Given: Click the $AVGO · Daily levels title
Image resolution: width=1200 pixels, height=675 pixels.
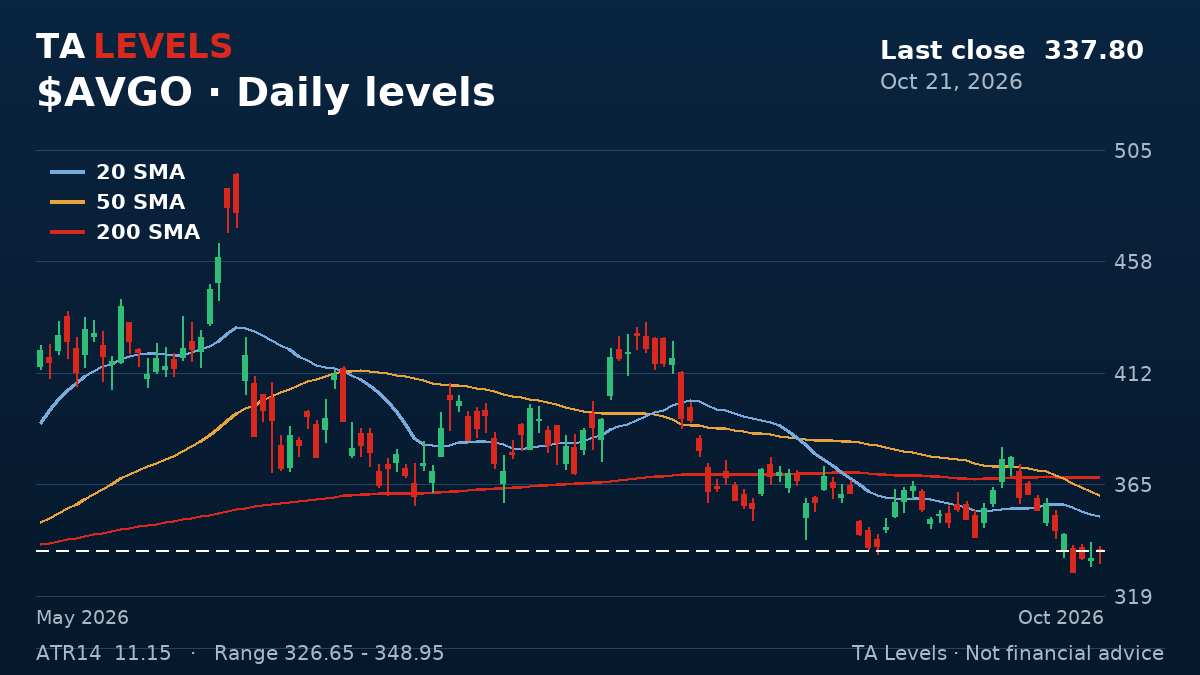Looking at the screenshot, I should 266,94.
